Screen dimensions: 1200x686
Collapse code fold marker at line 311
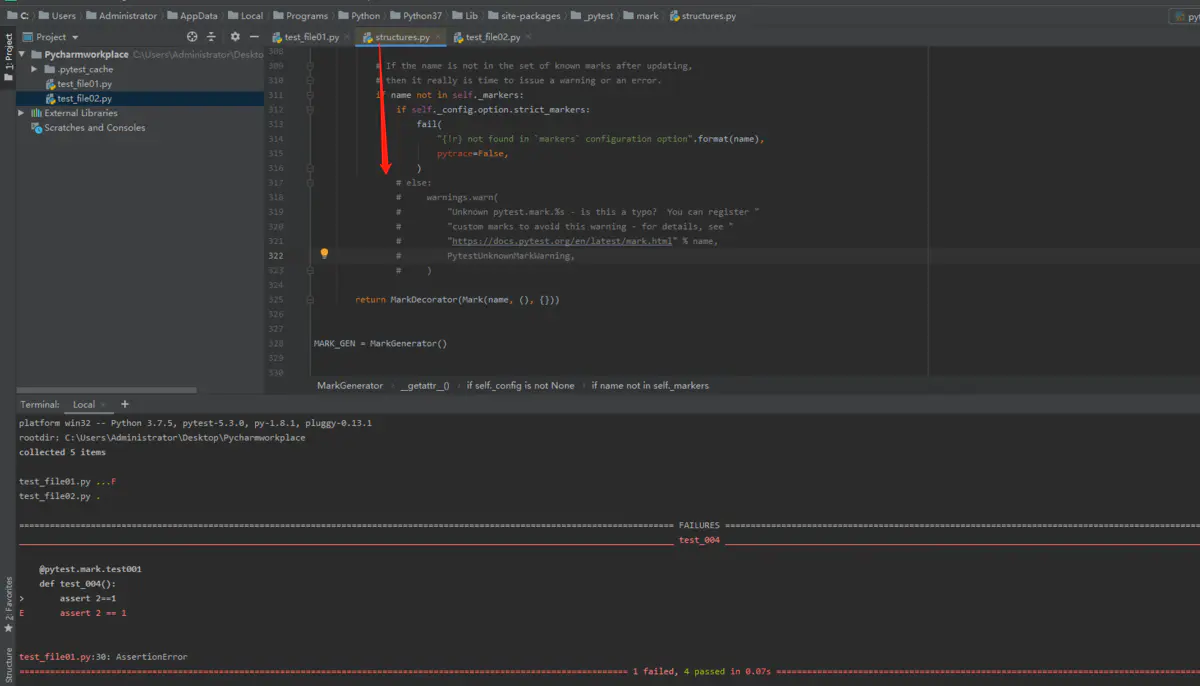pyautogui.click(x=310, y=95)
